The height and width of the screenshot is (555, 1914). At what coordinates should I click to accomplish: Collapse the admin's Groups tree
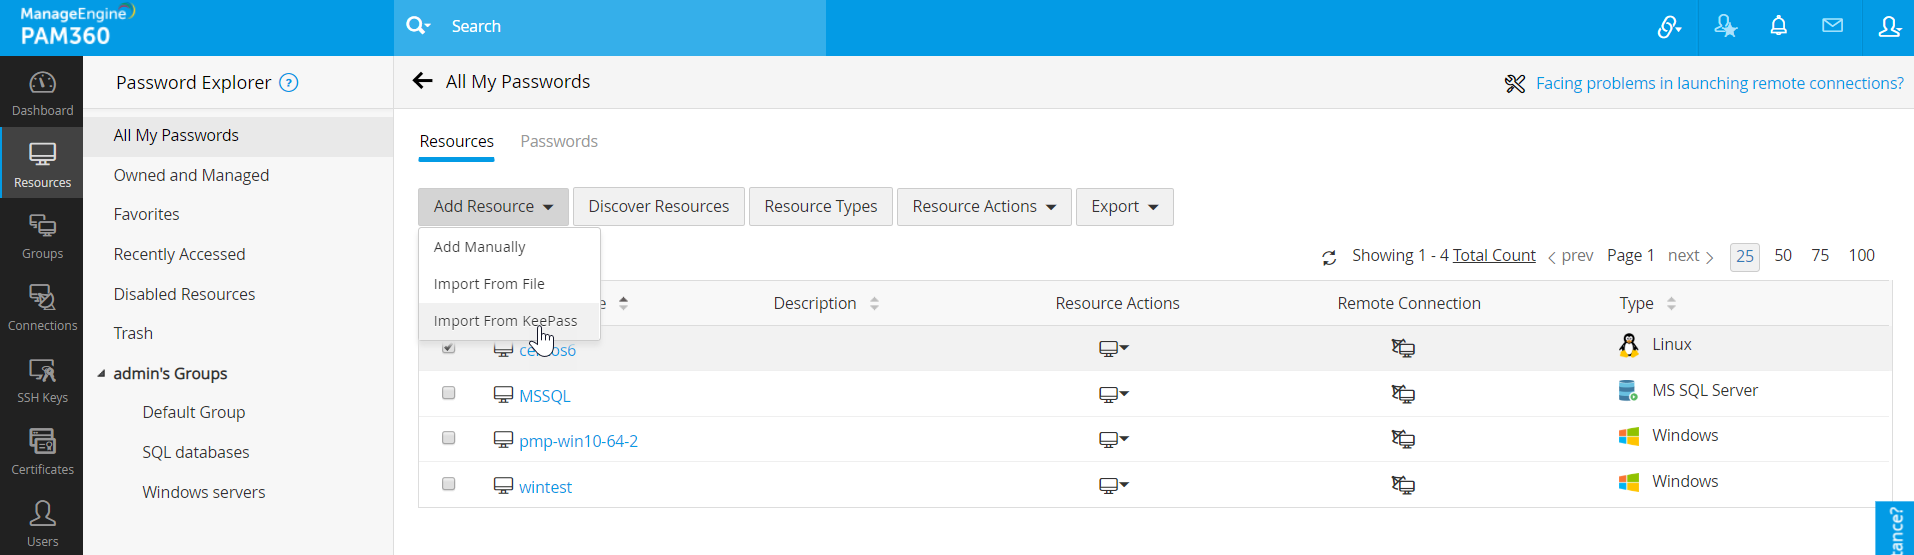[x=101, y=374]
